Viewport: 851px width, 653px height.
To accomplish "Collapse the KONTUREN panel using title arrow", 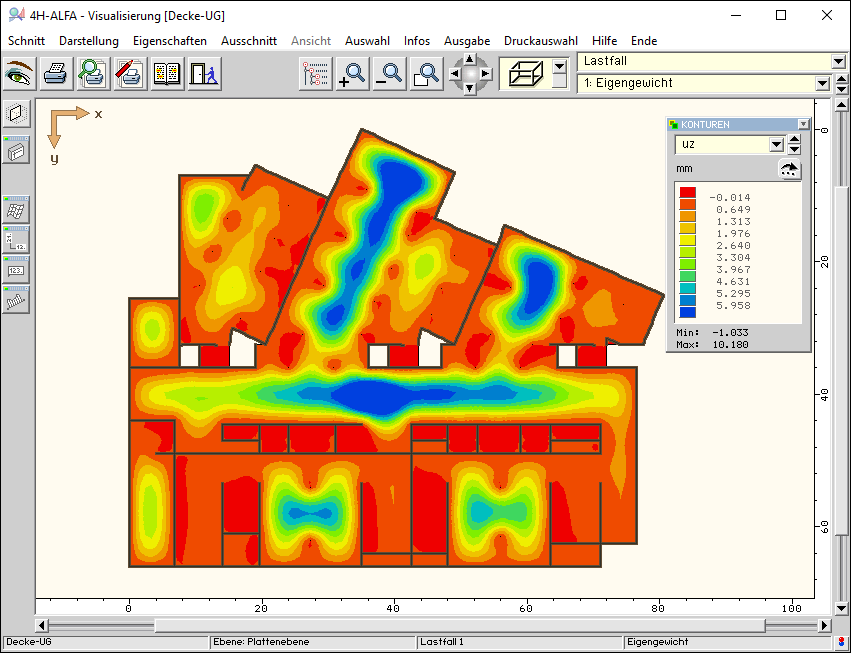I will tap(802, 125).
